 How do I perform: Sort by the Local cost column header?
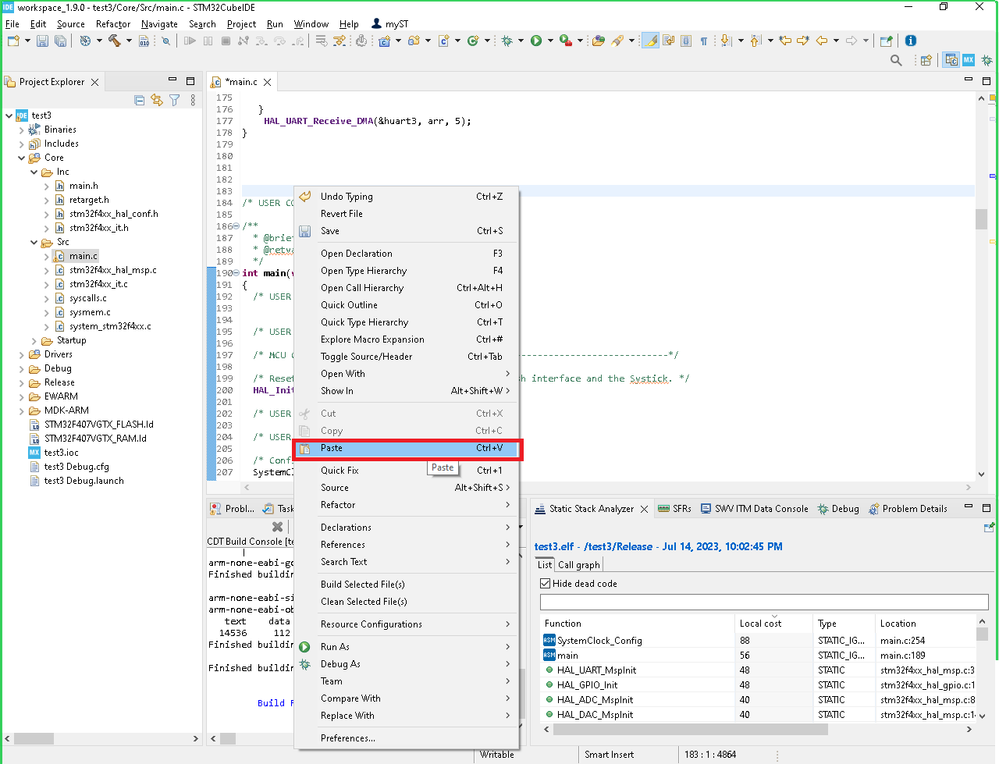coord(773,624)
